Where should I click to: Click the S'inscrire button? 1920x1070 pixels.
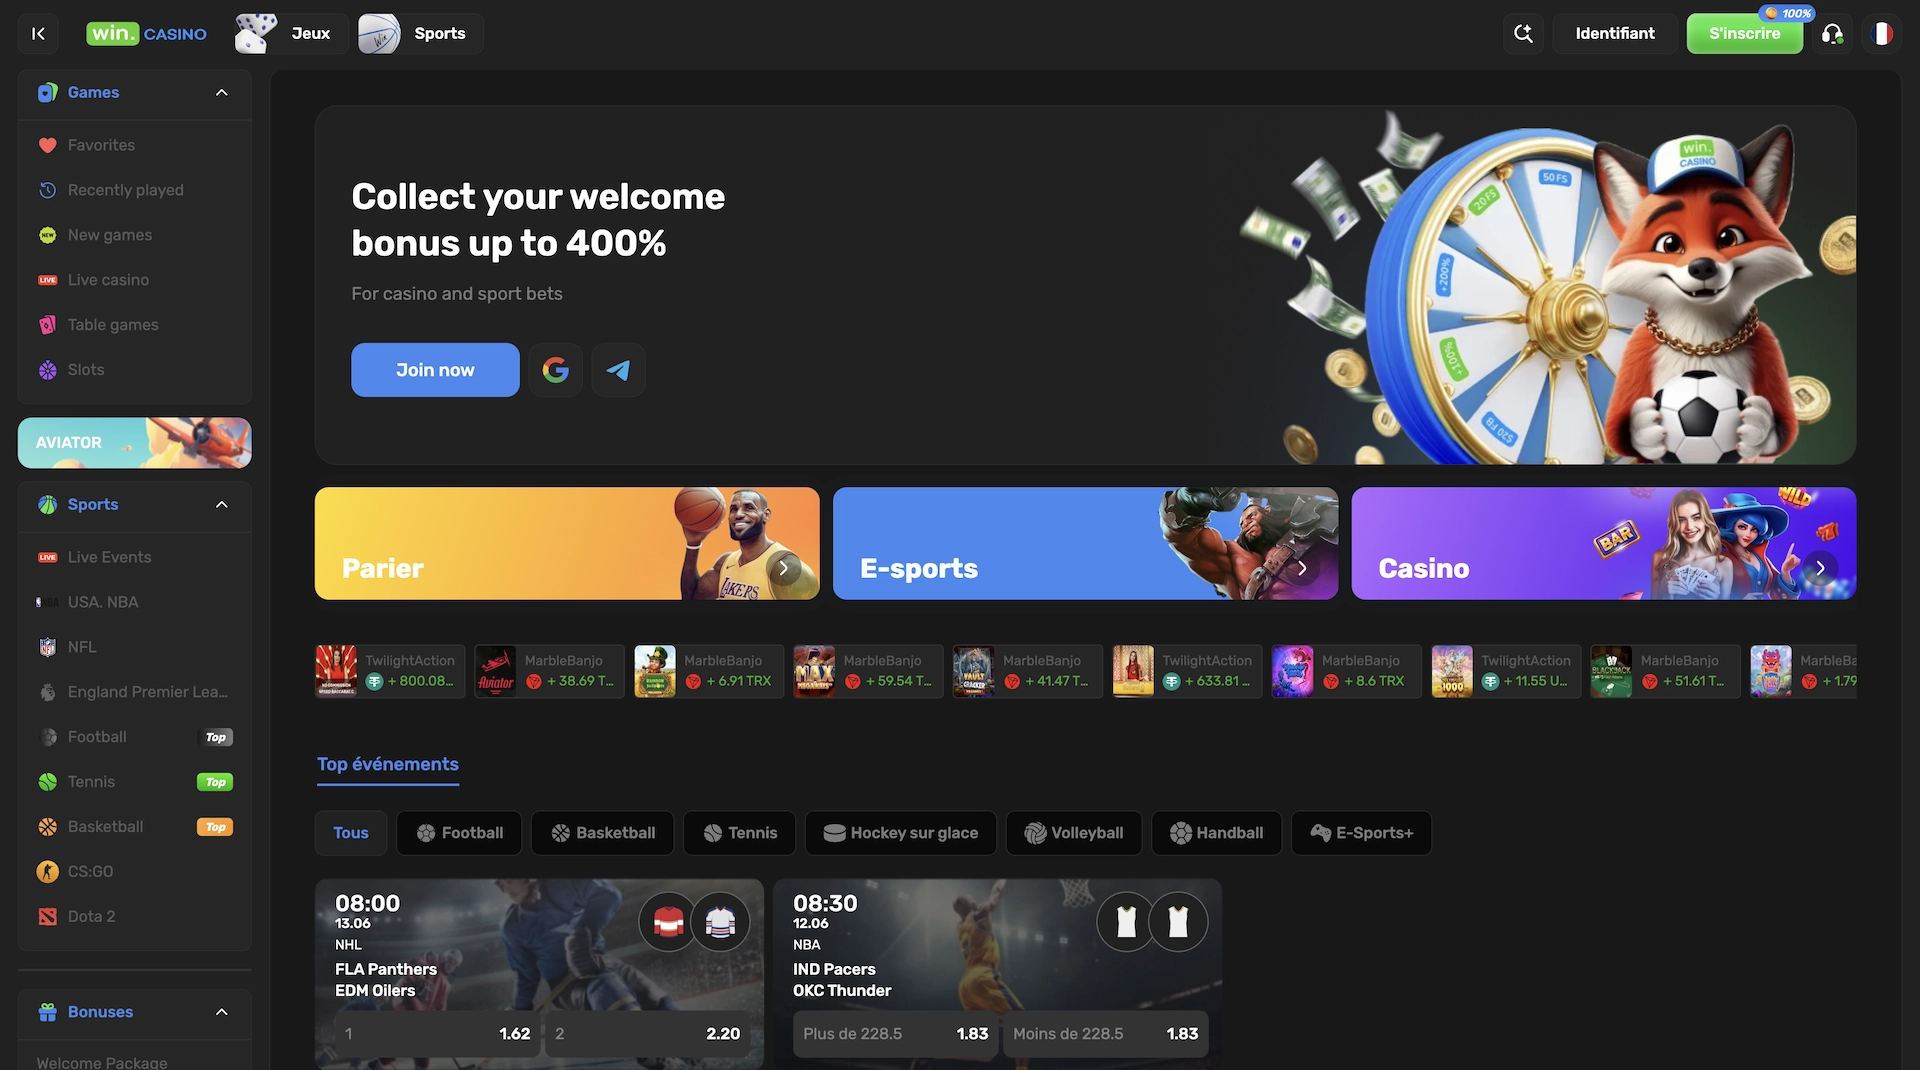(1744, 33)
